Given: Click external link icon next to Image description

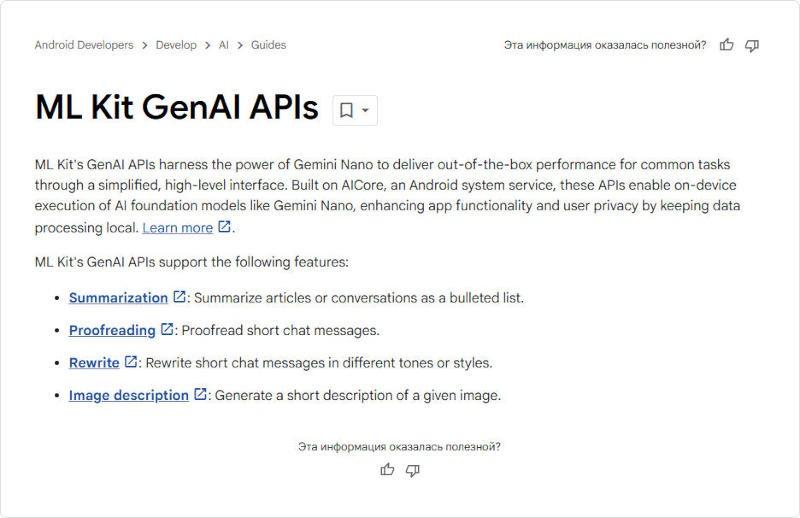Looking at the screenshot, I should click(x=200, y=394).
